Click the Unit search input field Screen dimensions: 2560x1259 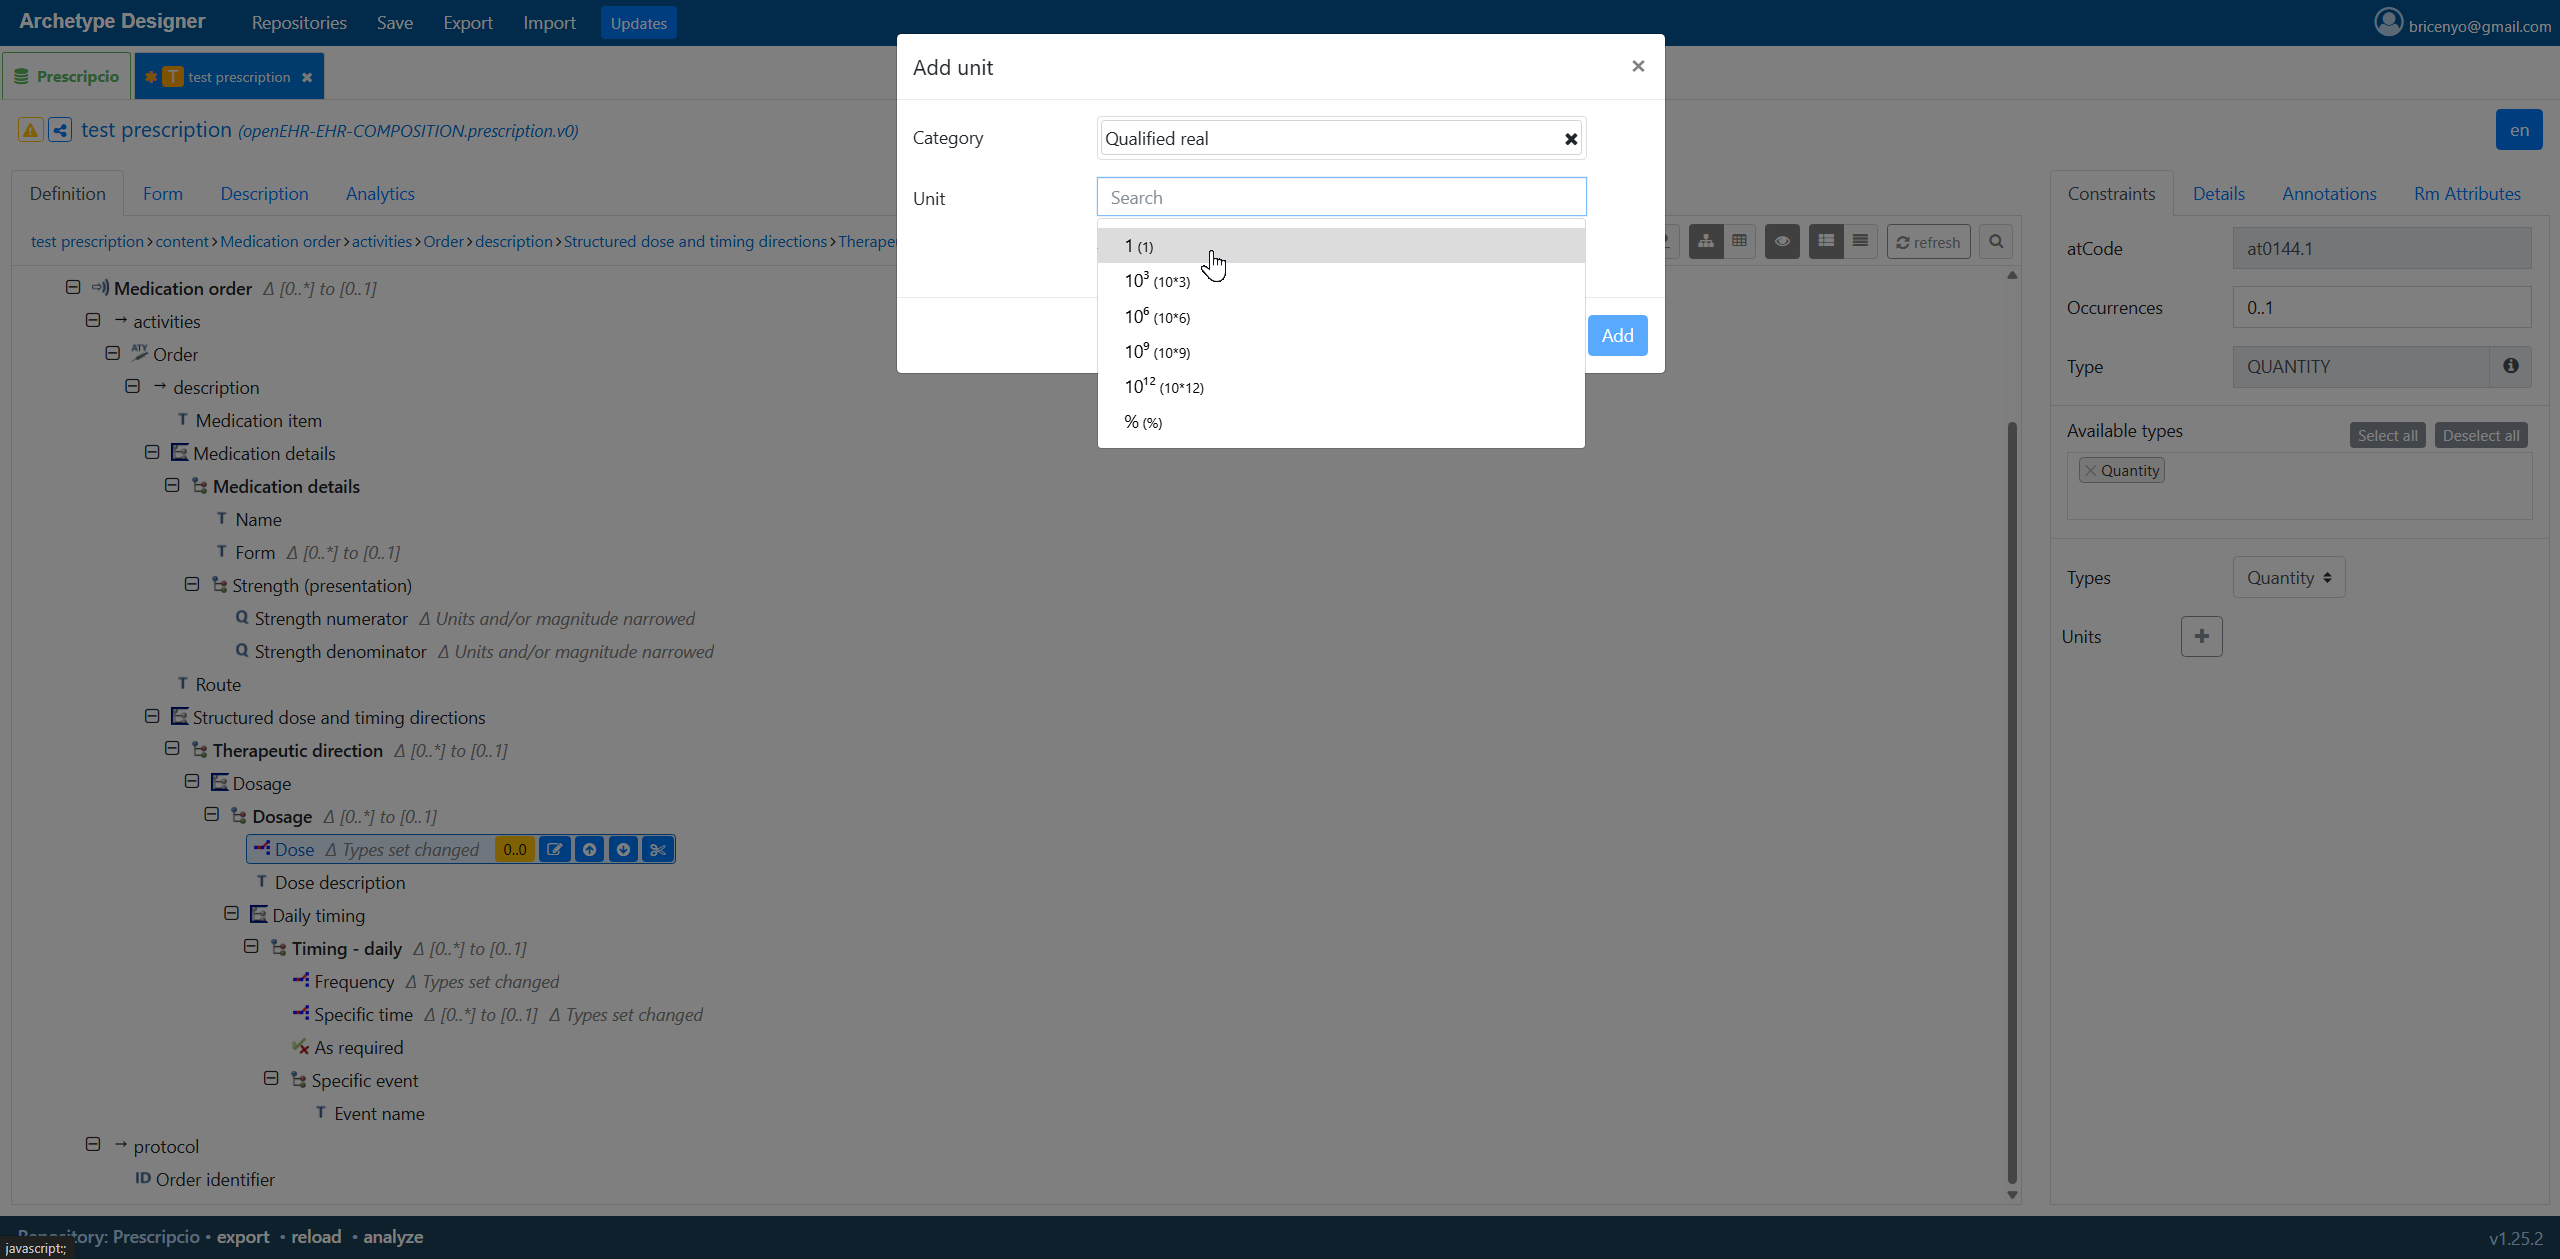click(1340, 197)
